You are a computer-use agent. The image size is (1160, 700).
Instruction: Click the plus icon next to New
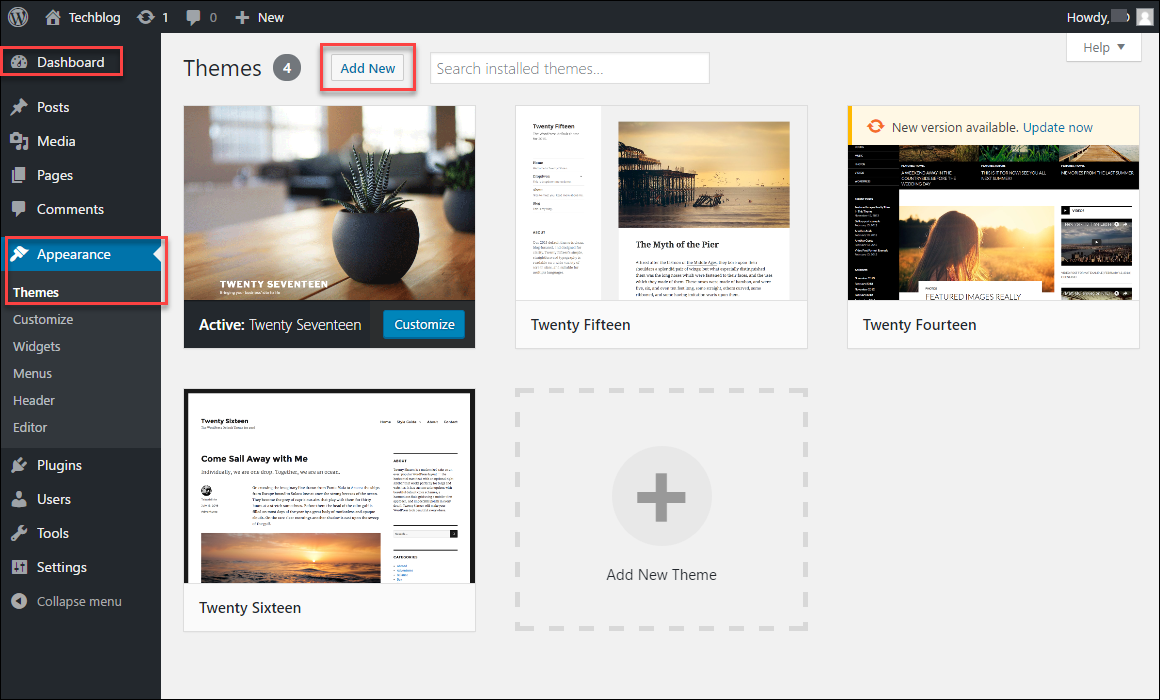click(x=242, y=17)
